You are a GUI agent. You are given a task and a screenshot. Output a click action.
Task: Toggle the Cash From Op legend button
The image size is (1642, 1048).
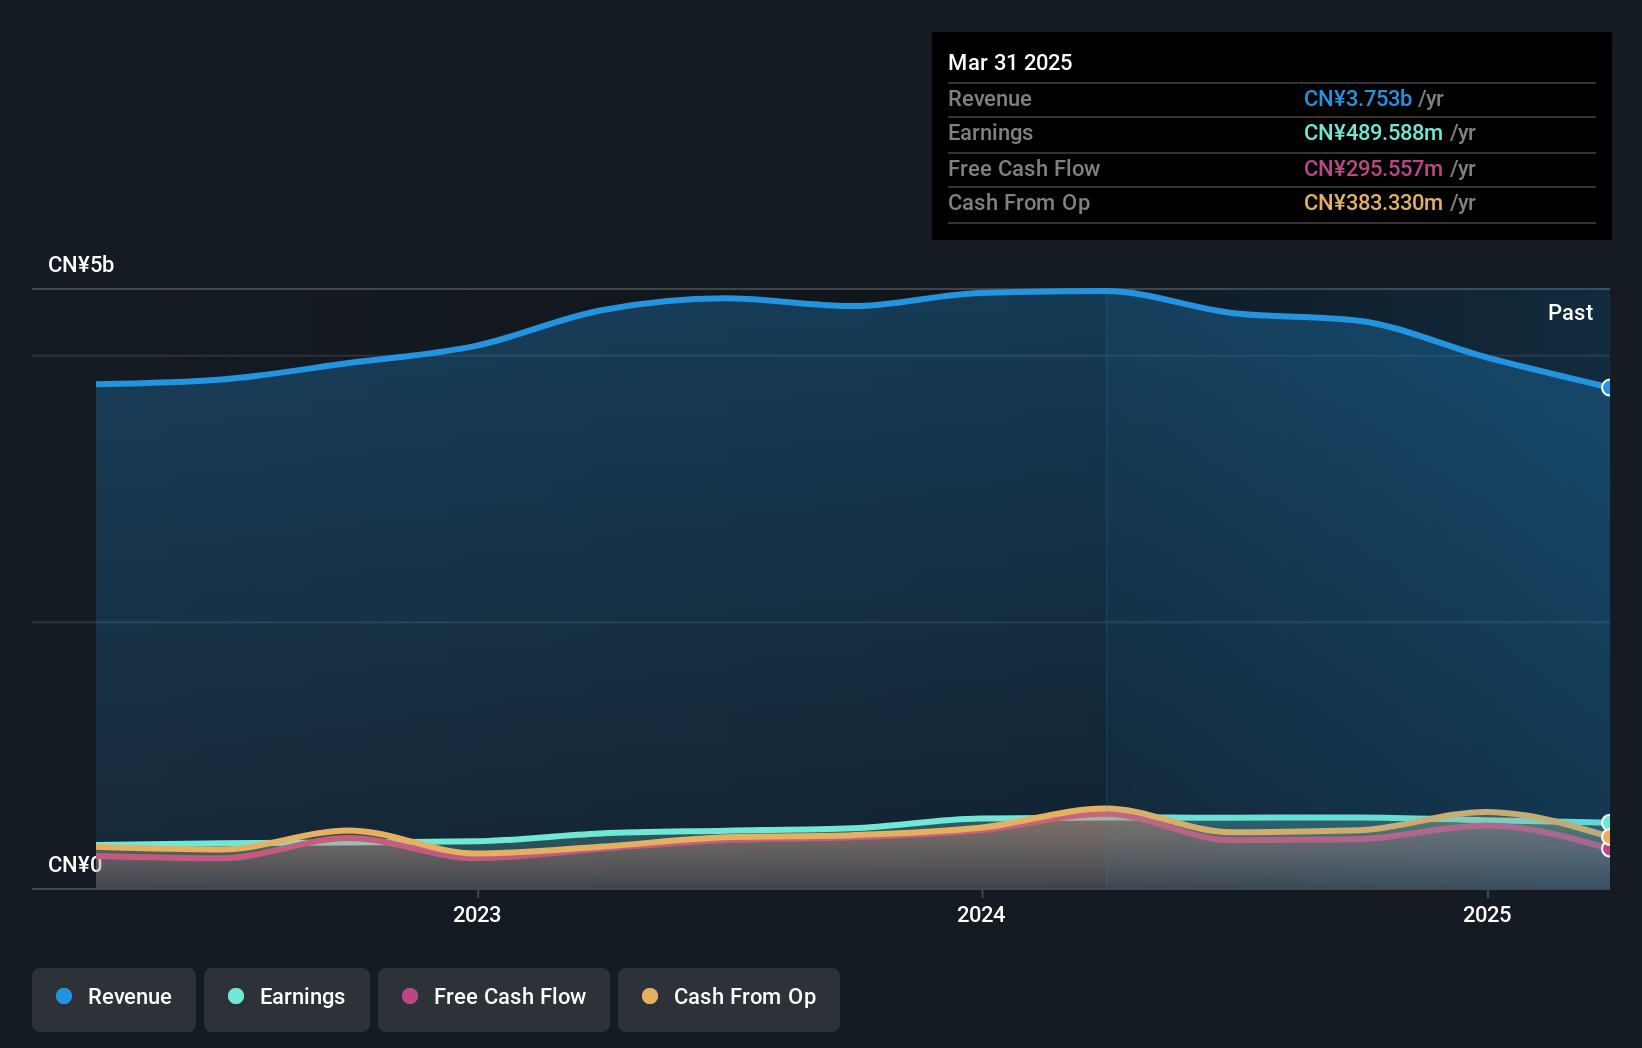[x=729, y=999]
